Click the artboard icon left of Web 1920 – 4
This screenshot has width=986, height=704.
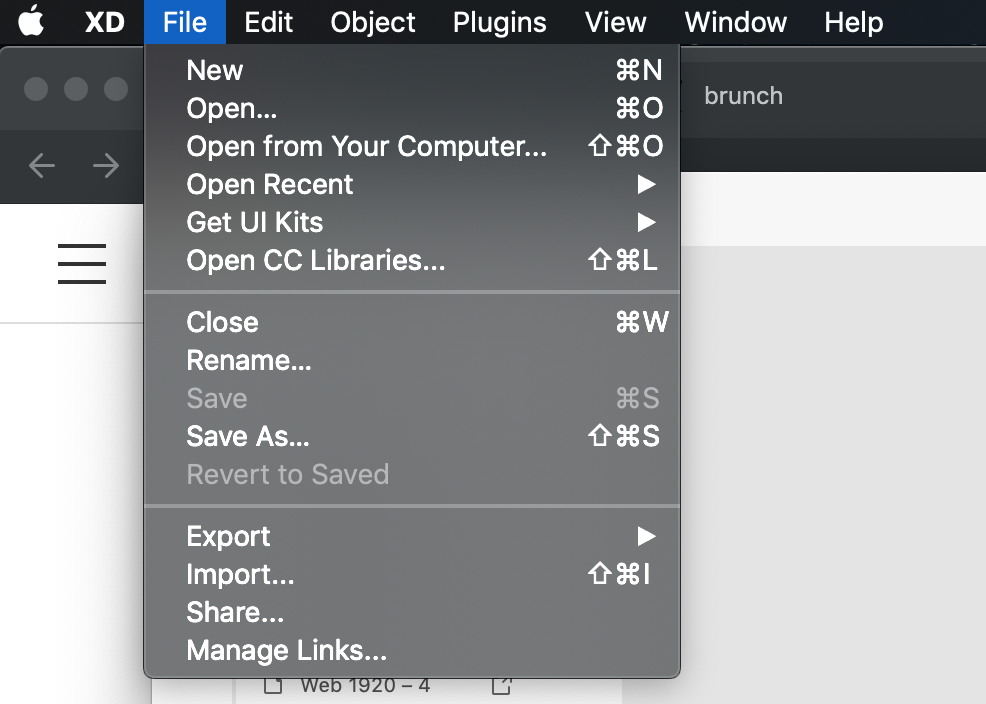(x=271, y=687)
